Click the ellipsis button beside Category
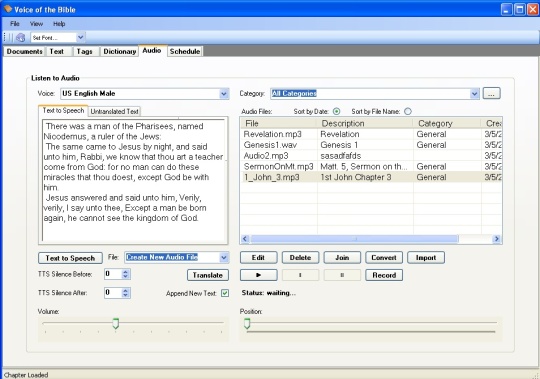This screenshot has height=379, width=540. pyautogui.click(x=491, y=93)
